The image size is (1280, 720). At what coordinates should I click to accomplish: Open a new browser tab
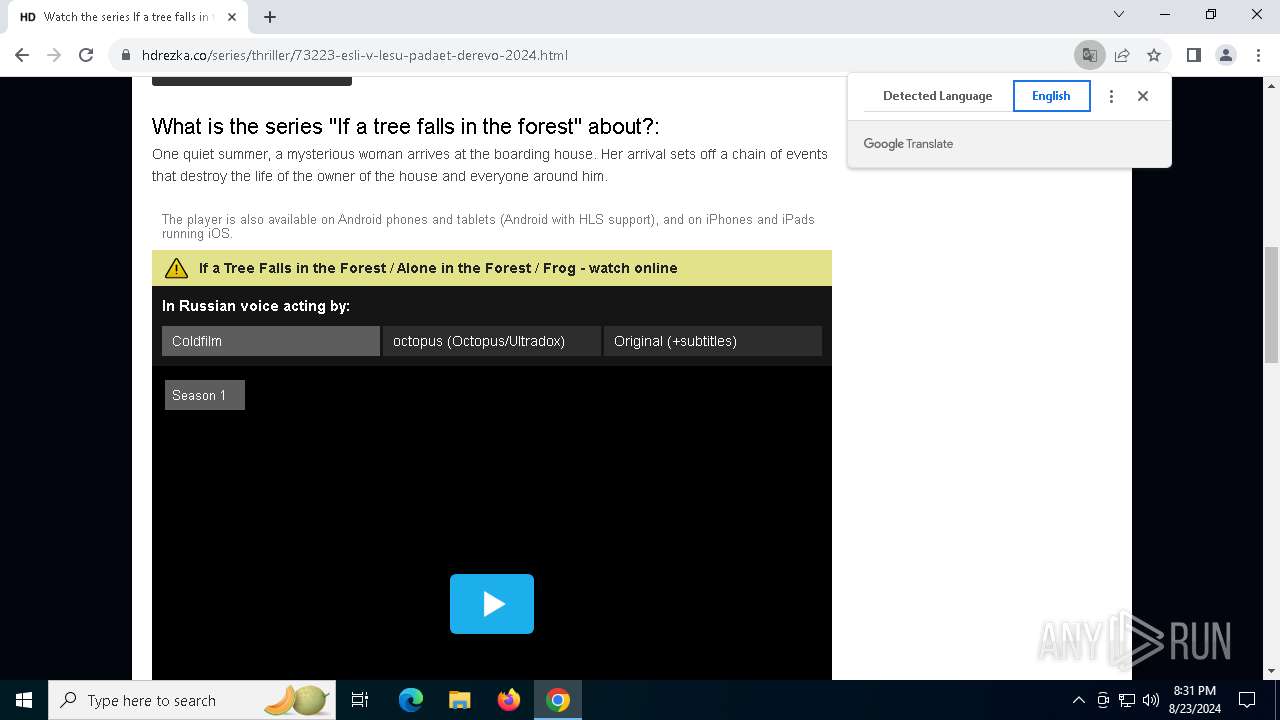tap(270, 17)
